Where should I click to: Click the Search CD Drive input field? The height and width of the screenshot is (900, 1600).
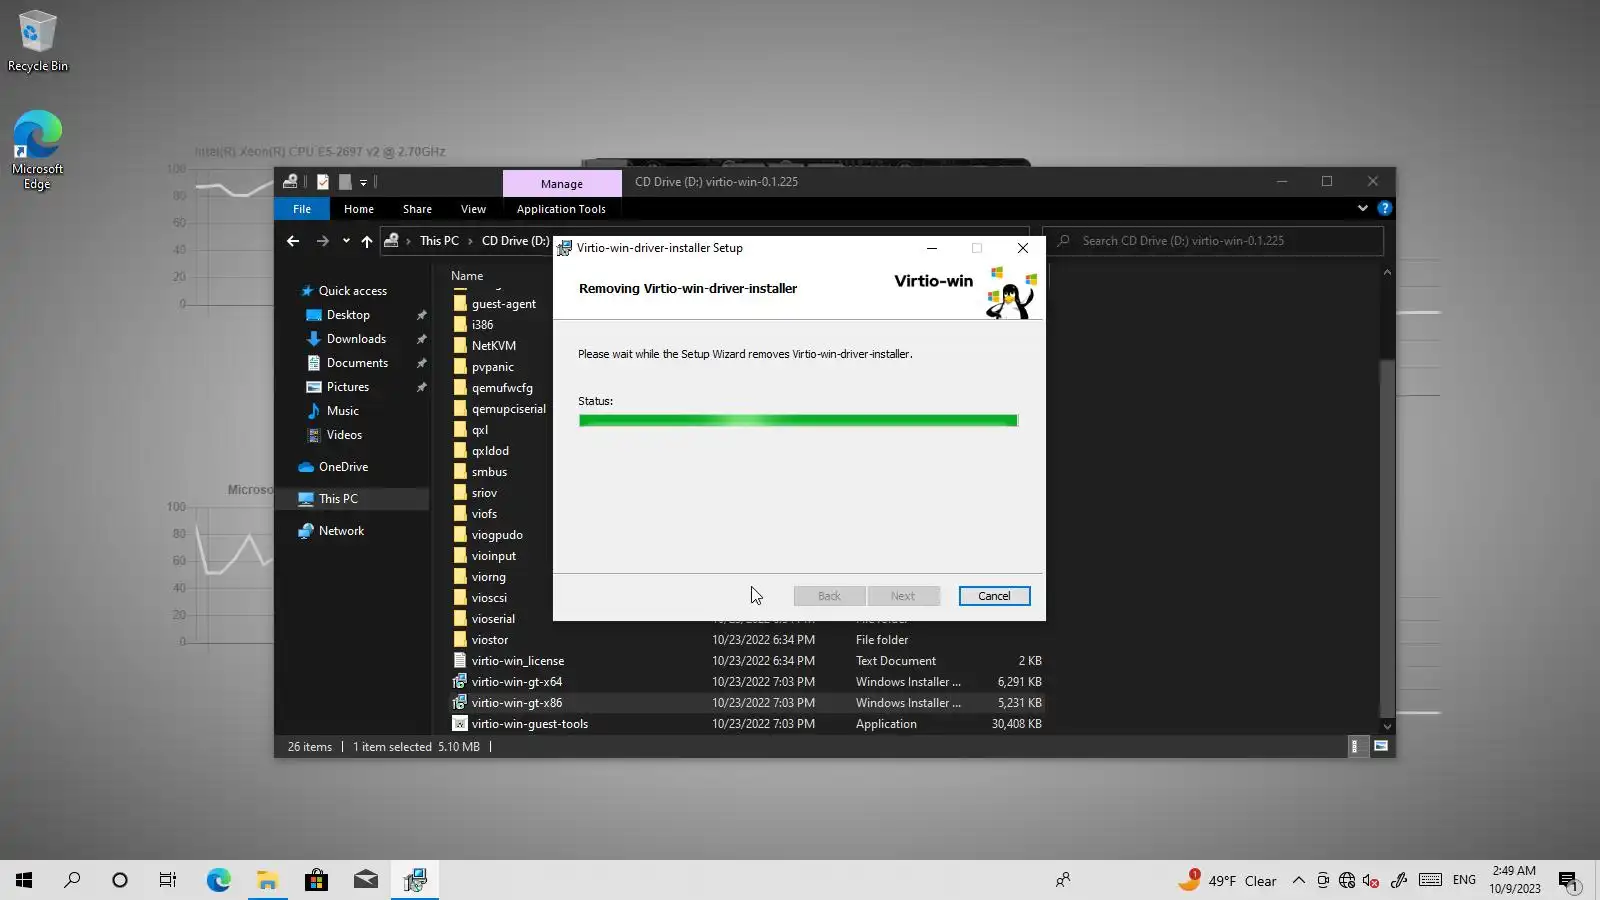pos(1213,241)
